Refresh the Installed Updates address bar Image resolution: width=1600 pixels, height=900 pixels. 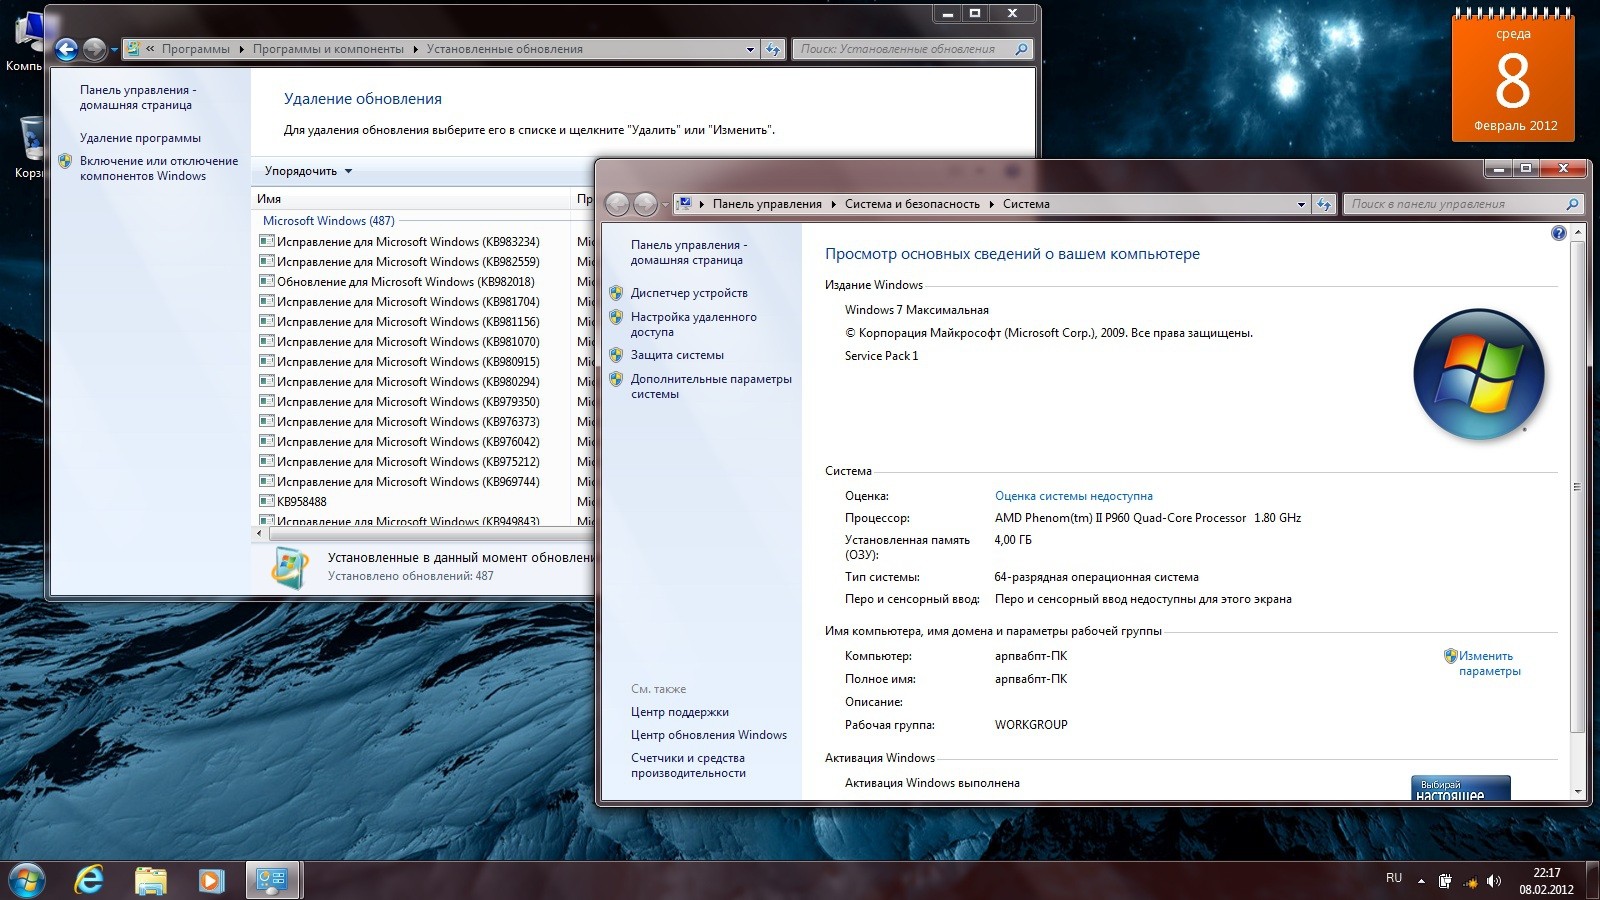[773, 49]
